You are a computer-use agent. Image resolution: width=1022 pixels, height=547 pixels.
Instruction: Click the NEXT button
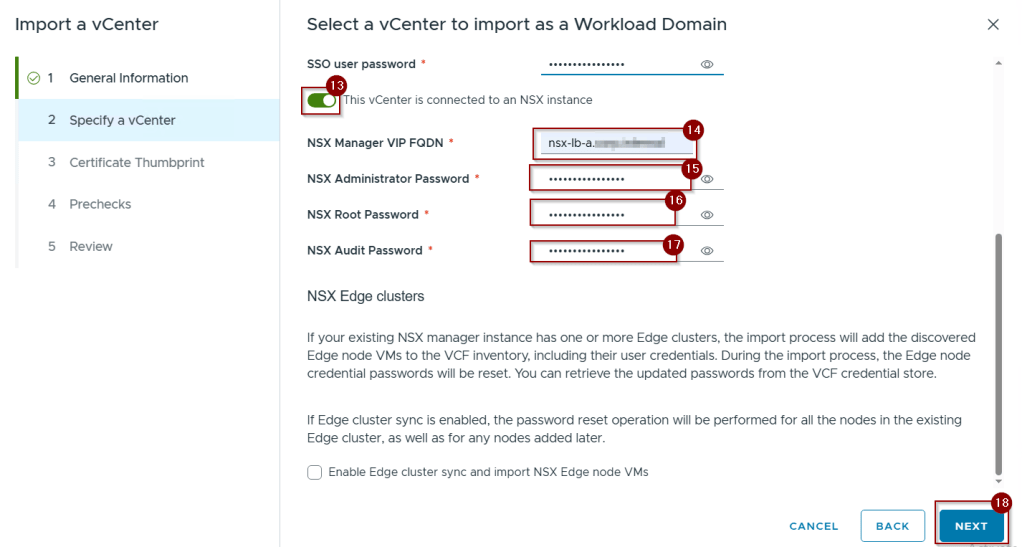970,526
